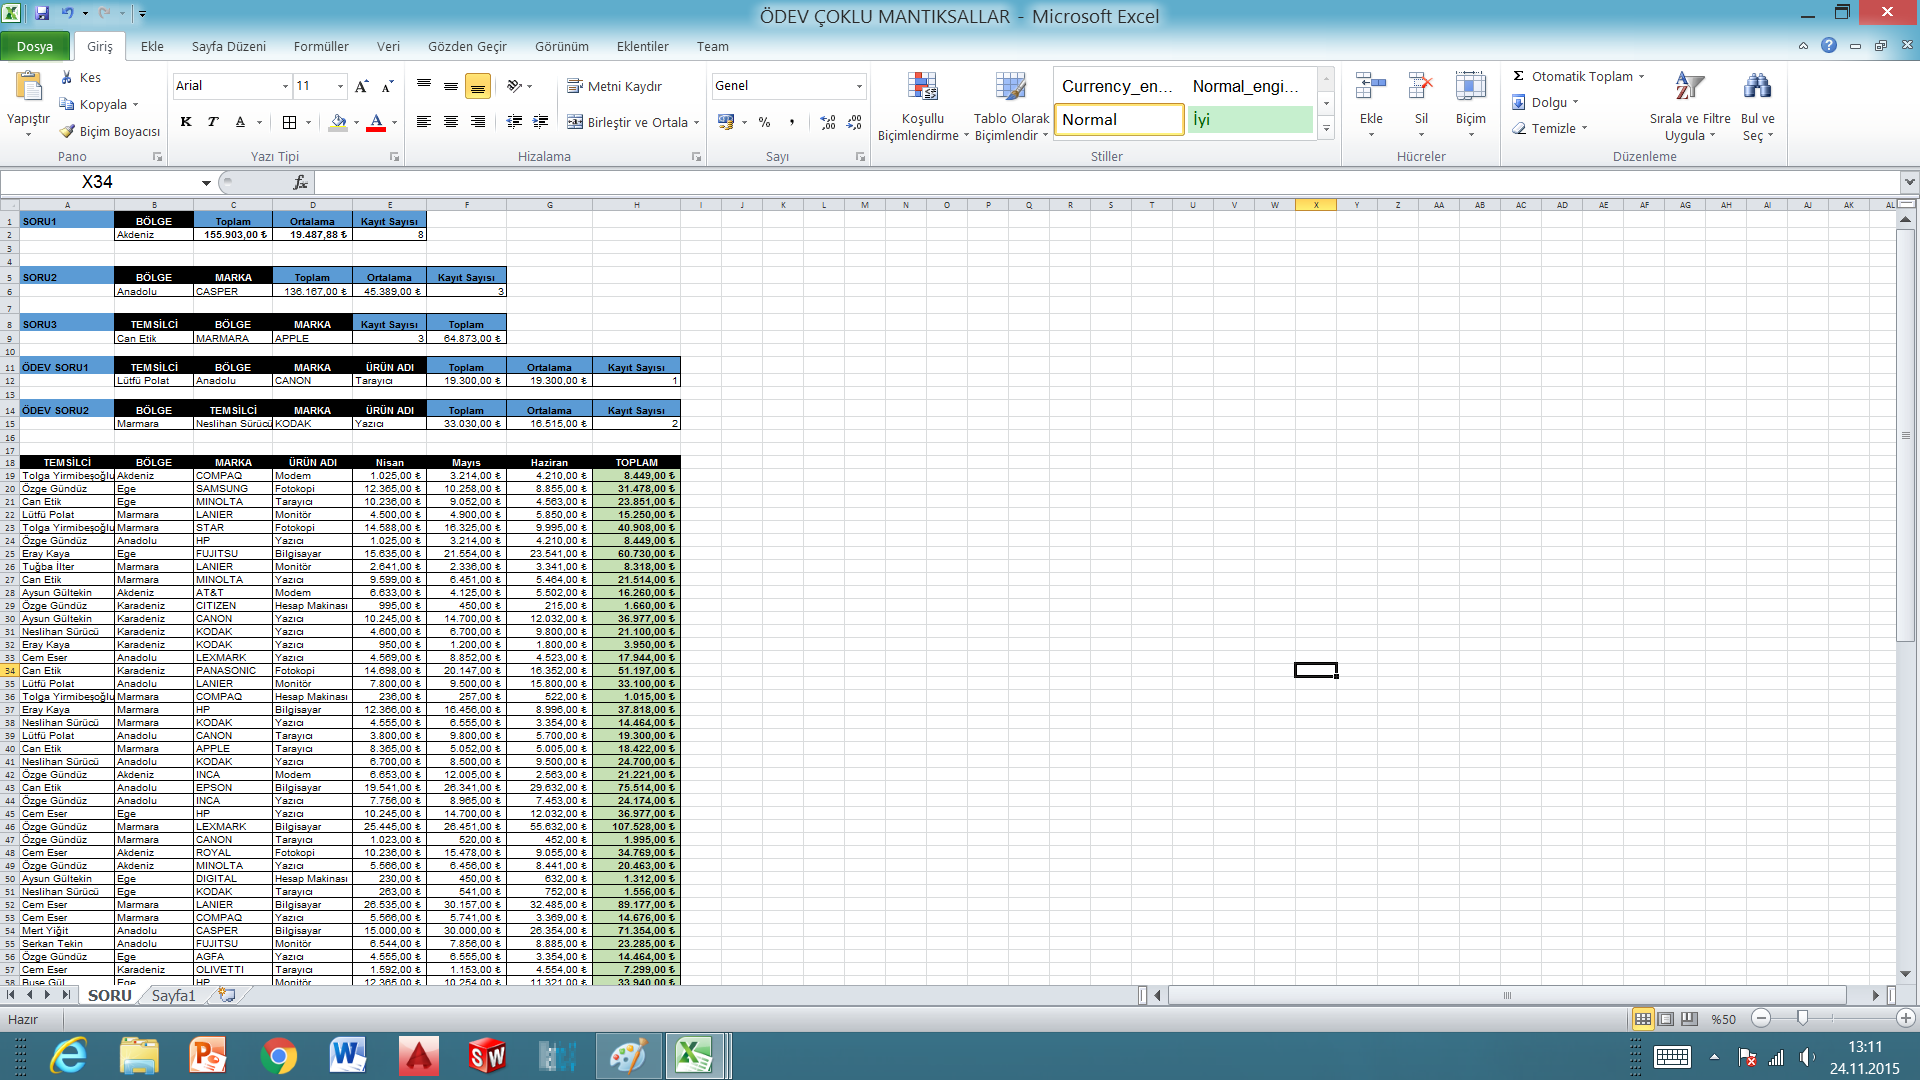Open the Excel Help question mark icon
Screen dimensions: 1920x1080
tap(1829, 45)
